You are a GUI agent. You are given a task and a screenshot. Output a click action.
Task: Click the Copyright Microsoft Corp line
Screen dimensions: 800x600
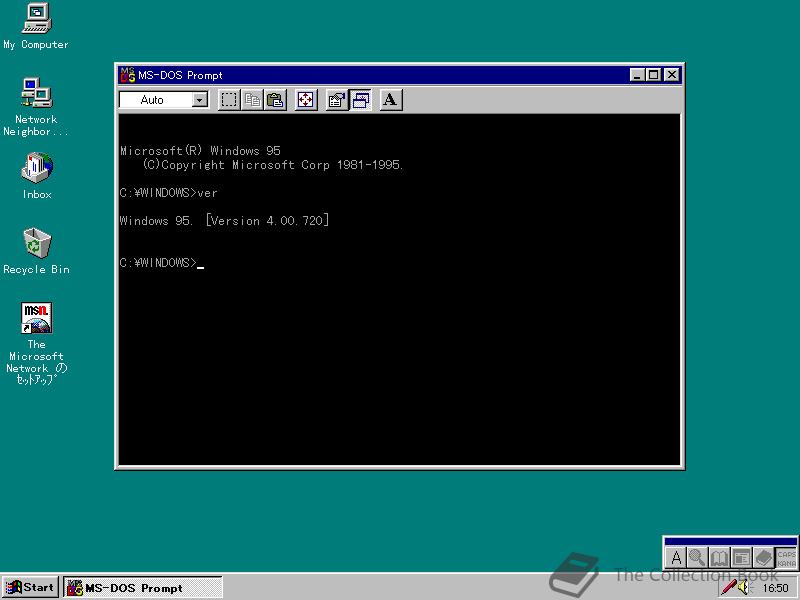point(273,165)
